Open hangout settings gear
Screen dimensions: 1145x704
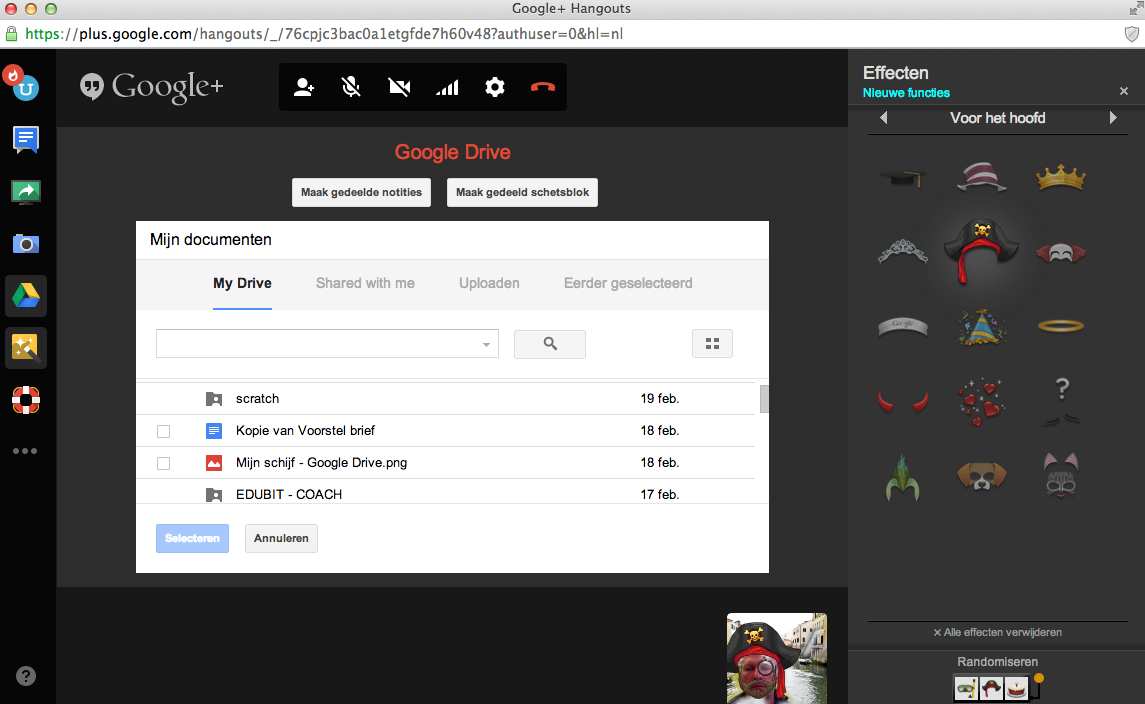coord(494,88)
